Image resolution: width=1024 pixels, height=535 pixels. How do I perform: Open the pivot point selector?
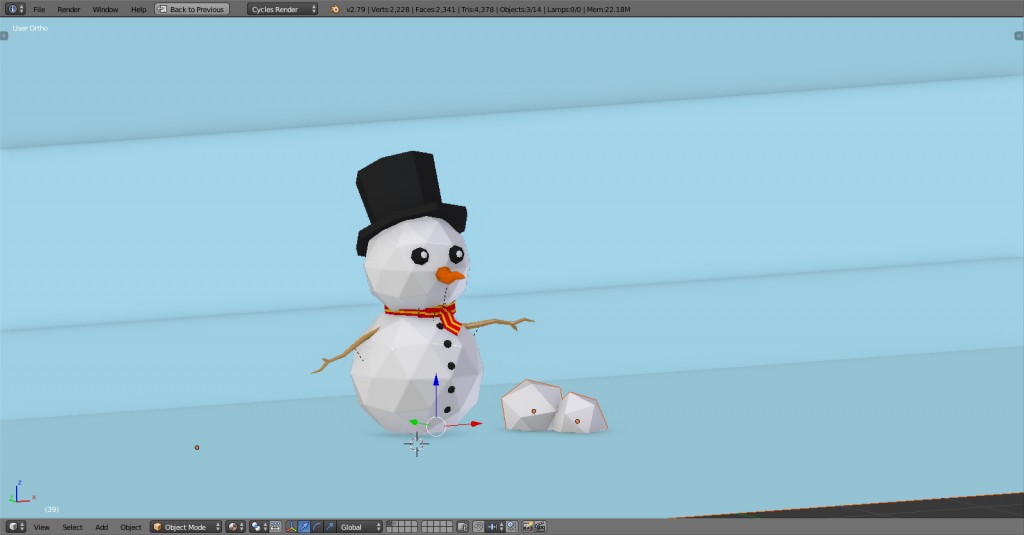pos(259,527)
